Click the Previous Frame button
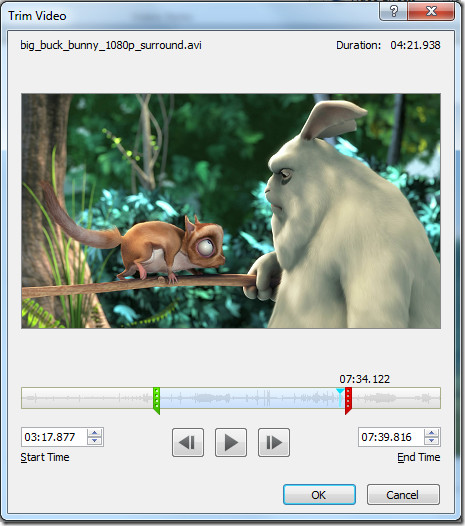The height and width of the screenshot is (526, 465). 188,442
